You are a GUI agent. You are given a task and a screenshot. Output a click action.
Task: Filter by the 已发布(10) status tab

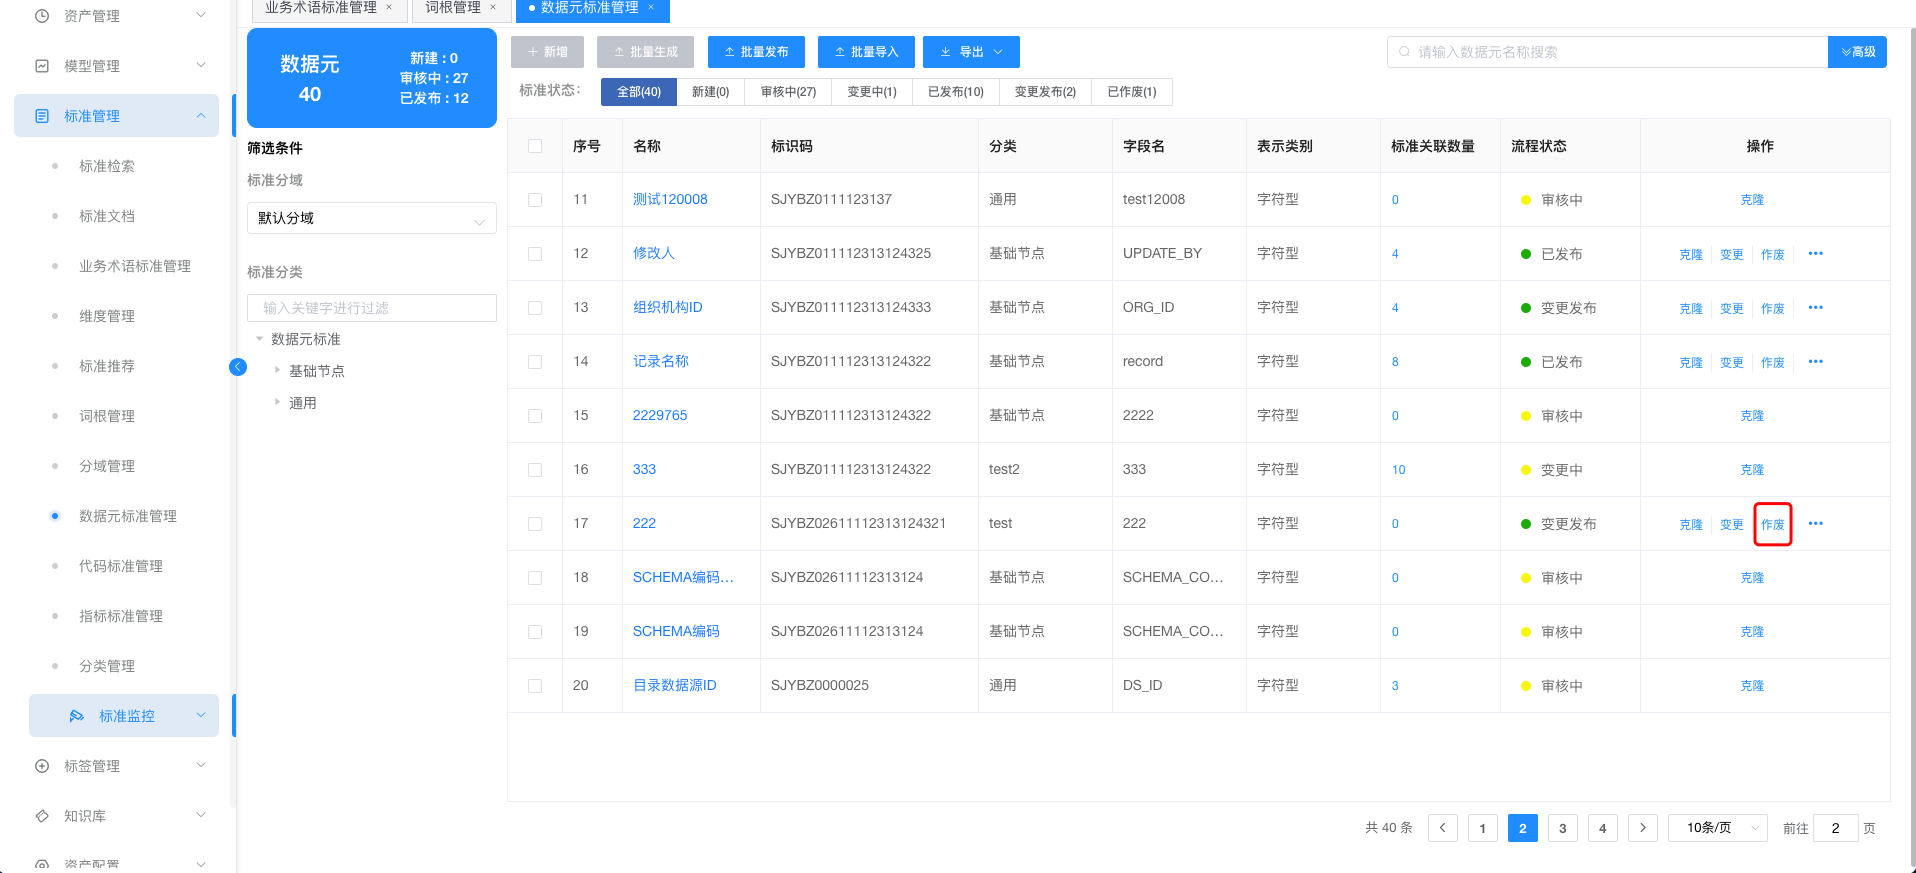(x=955, y=92)
